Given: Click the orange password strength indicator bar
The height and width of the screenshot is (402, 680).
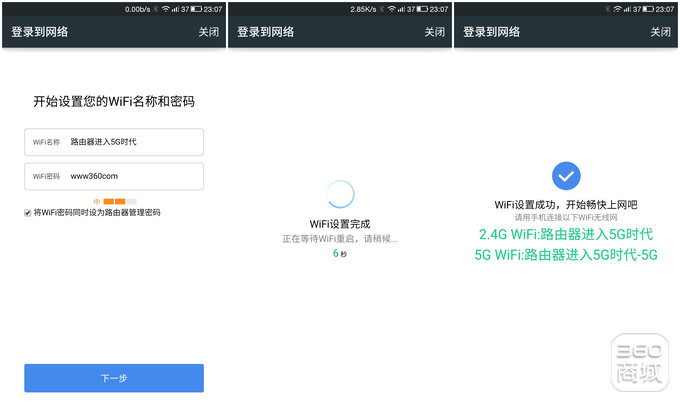Looking at the screenshot, I should point(115,201).
